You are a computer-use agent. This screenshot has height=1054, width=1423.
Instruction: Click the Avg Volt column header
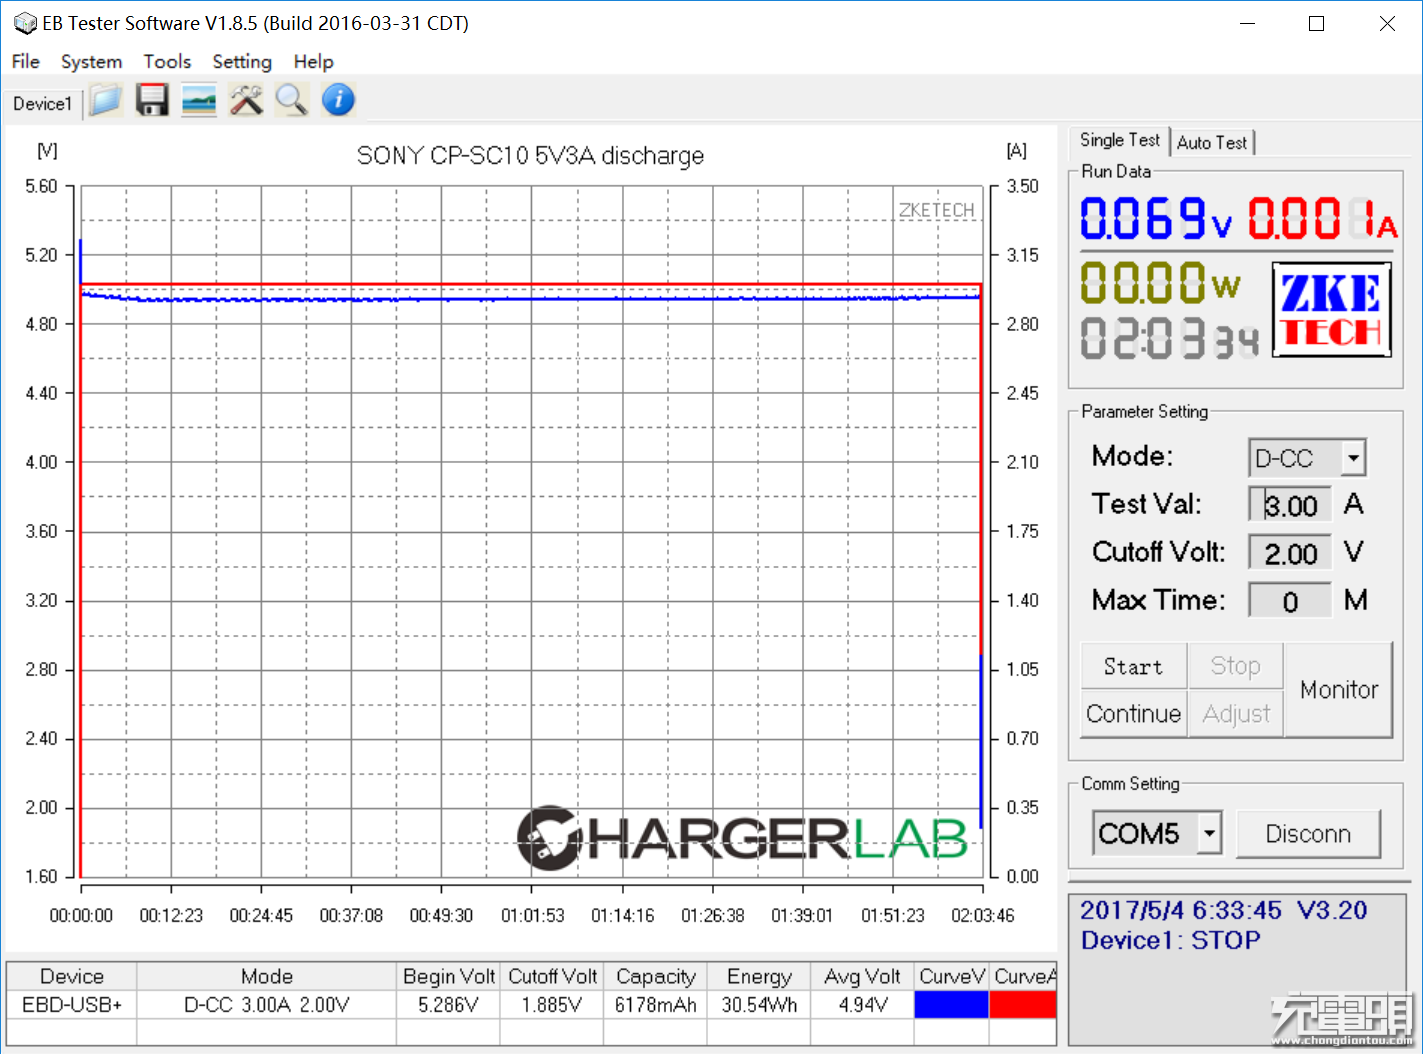pos(863,977)
